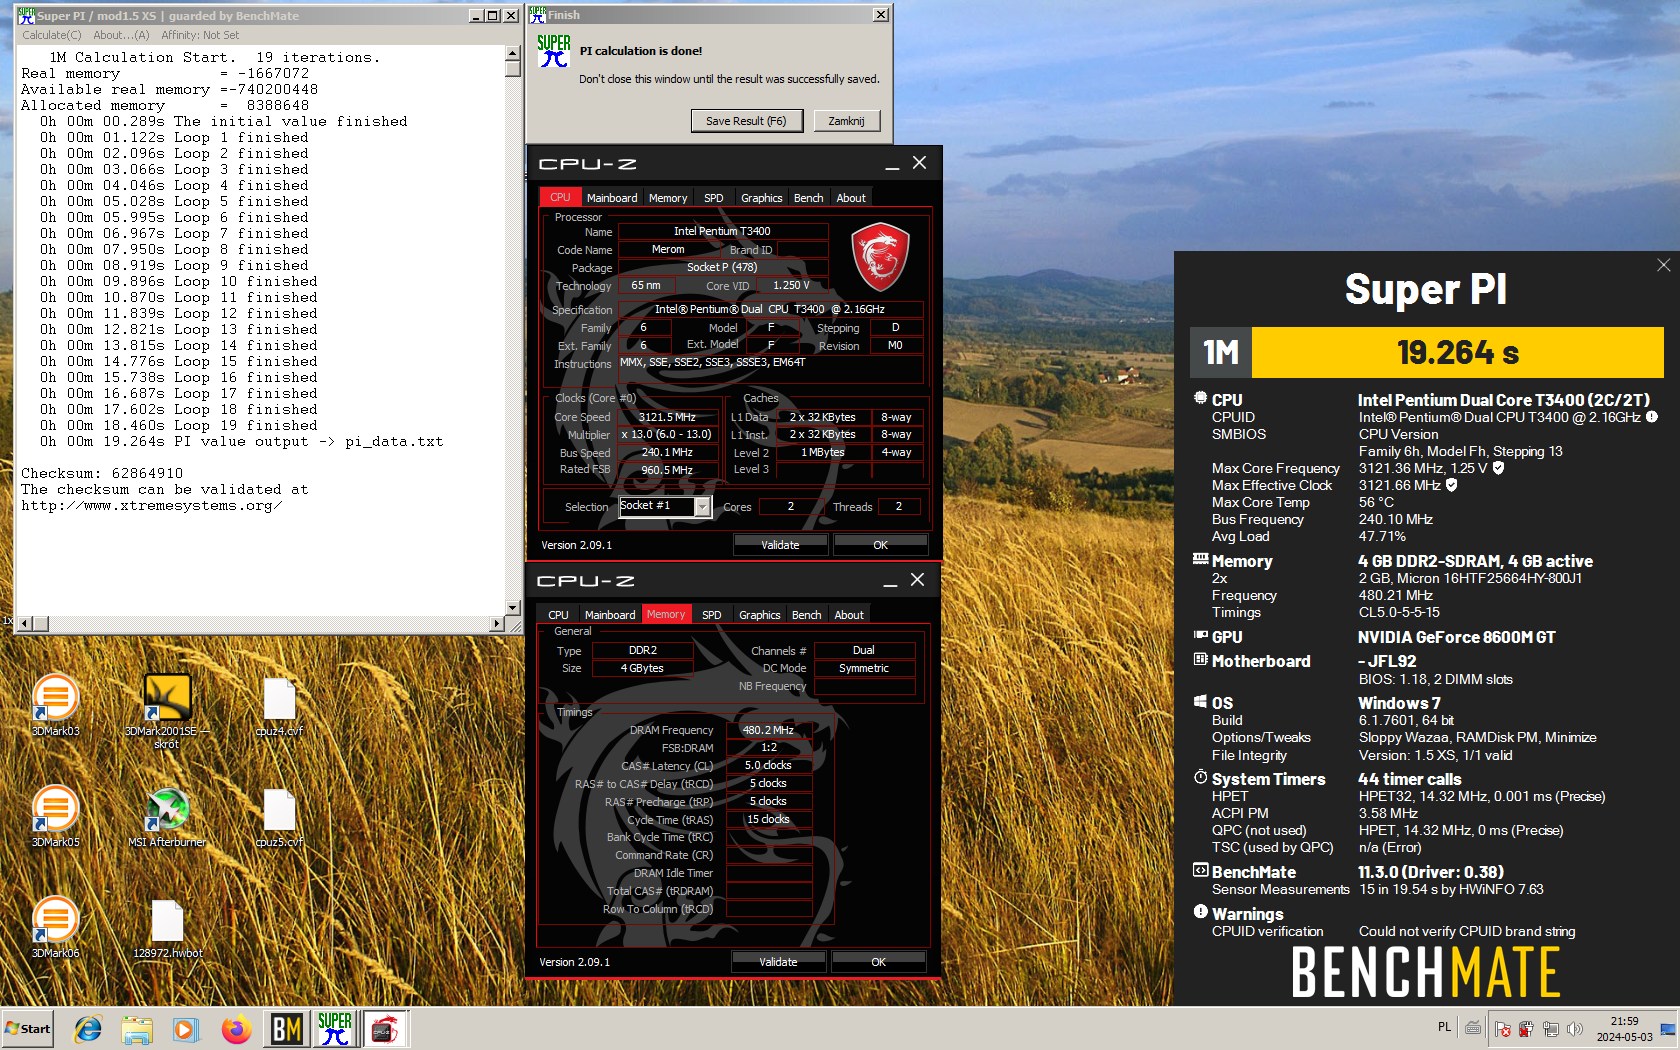1680x1050 pixels.
Task: Open Calculate menu in Super PI
Action: point(51,35)
